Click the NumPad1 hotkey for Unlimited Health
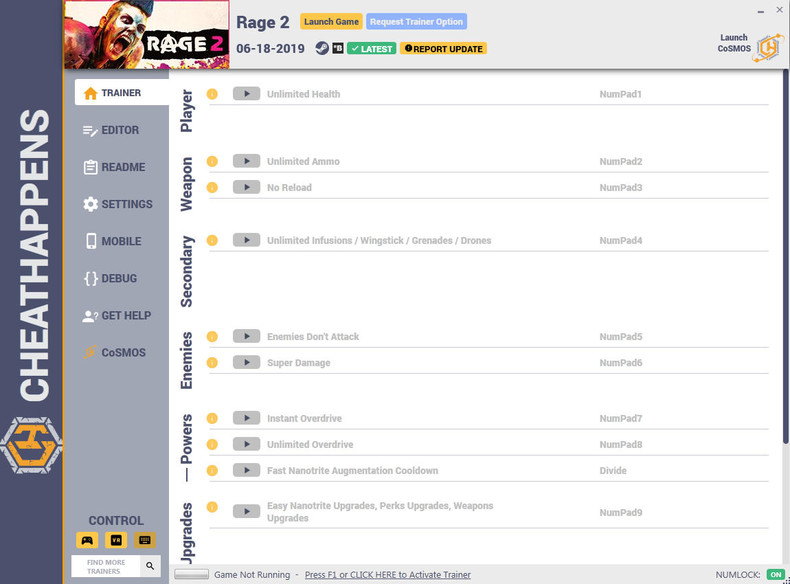The height and width of the screenshot is (584, 790). pyautogui.click(x=620, y=94)
